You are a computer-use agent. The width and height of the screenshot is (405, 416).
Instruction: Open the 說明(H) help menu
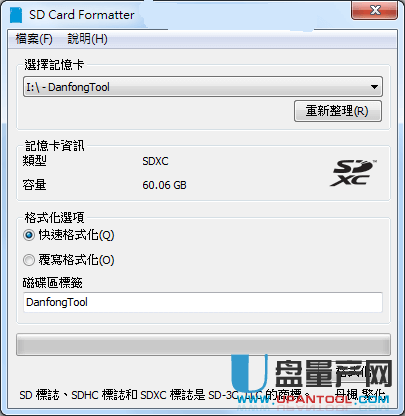coord(87,39)
